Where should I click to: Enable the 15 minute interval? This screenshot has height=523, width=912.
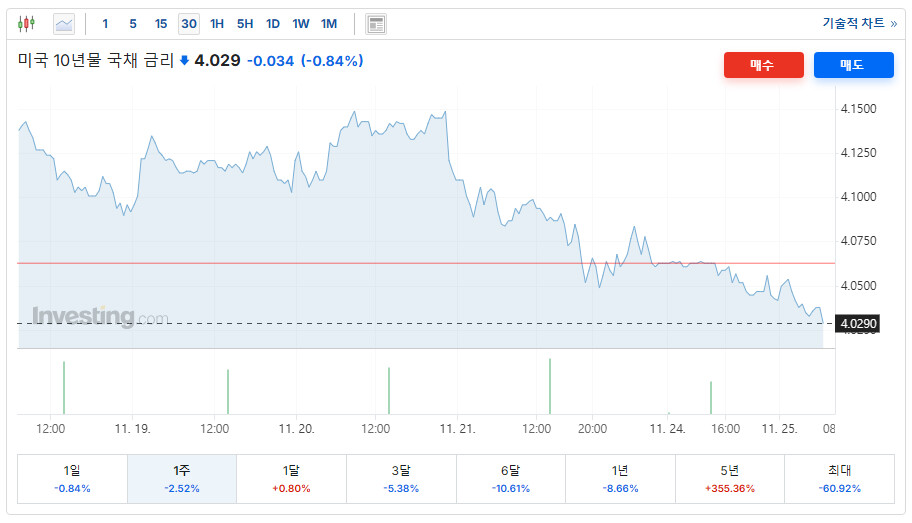pyautogui.click(x=161, y=24)
